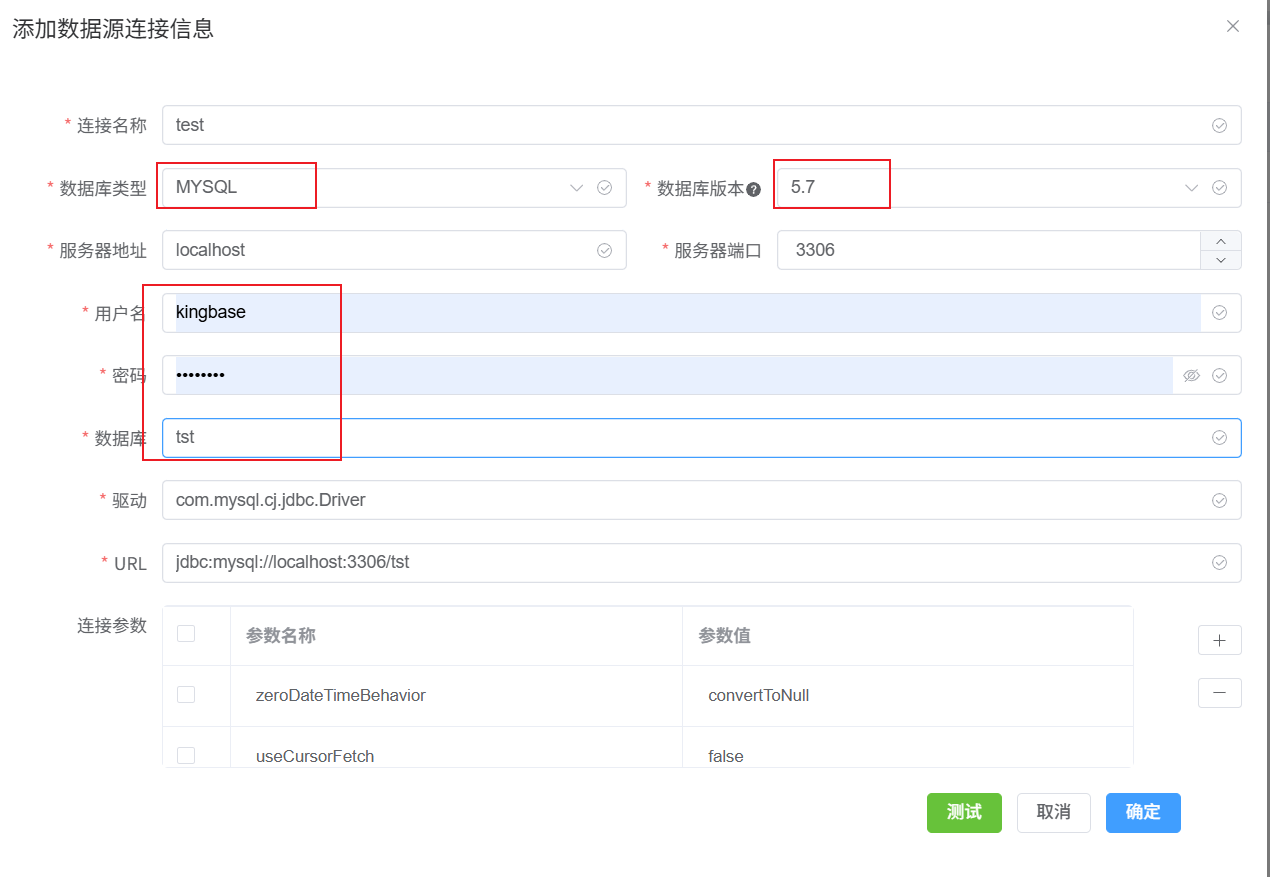This screenshot has height=877, width=1270.
Task: Click the false value for useCursorFetch
Action: pyautogui.click(x=726, y=756)
